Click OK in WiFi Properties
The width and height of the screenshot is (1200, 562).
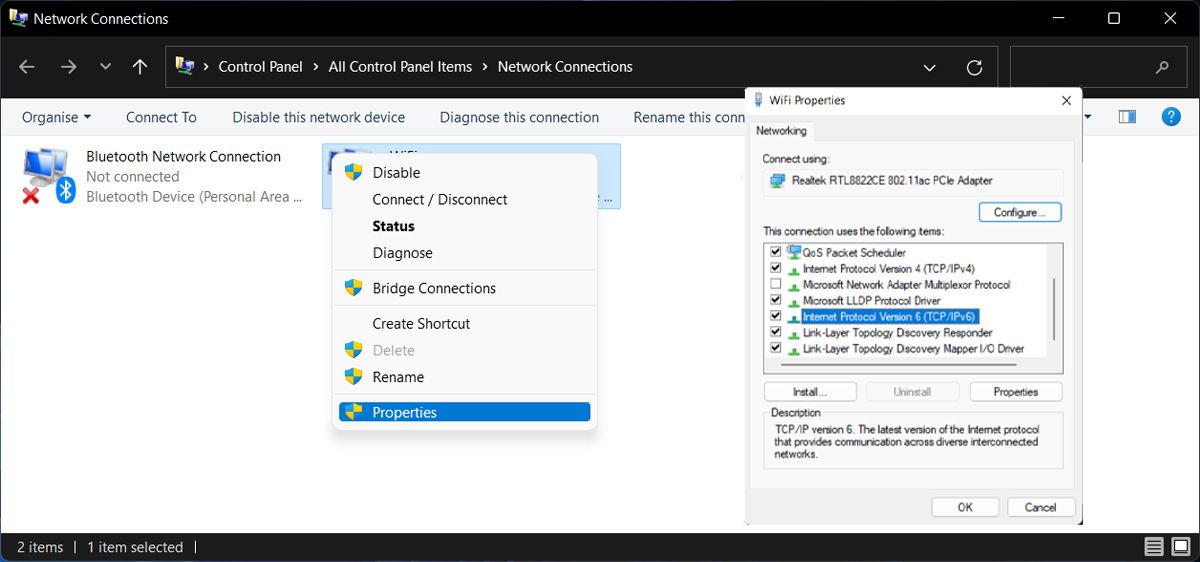pos(965,507)
